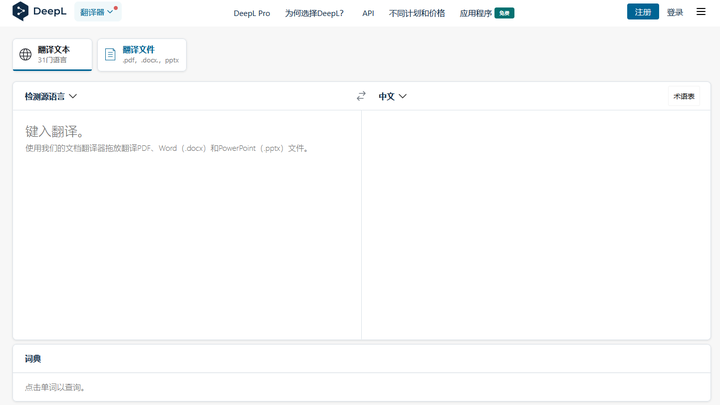Open 应用程序 navigation item
This screenshot has height=405, width=720.
(476, 13)
